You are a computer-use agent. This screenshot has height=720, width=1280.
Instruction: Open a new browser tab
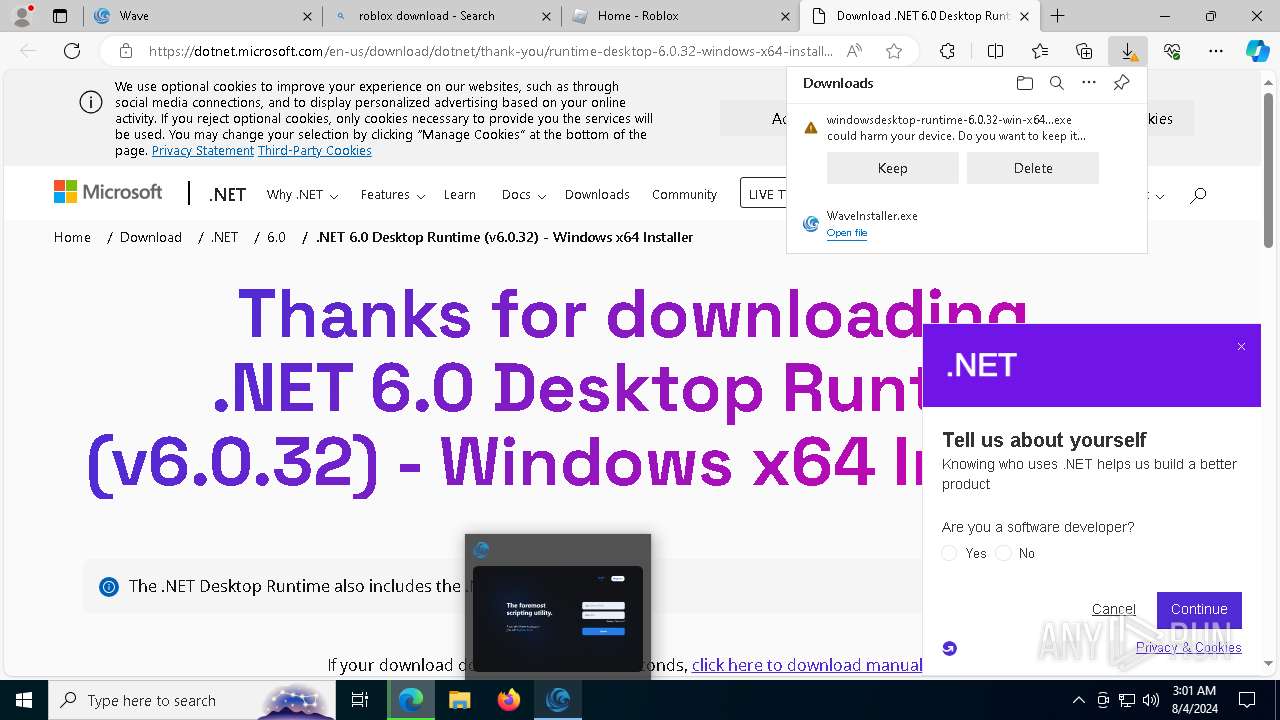(x=1057, y=16)
